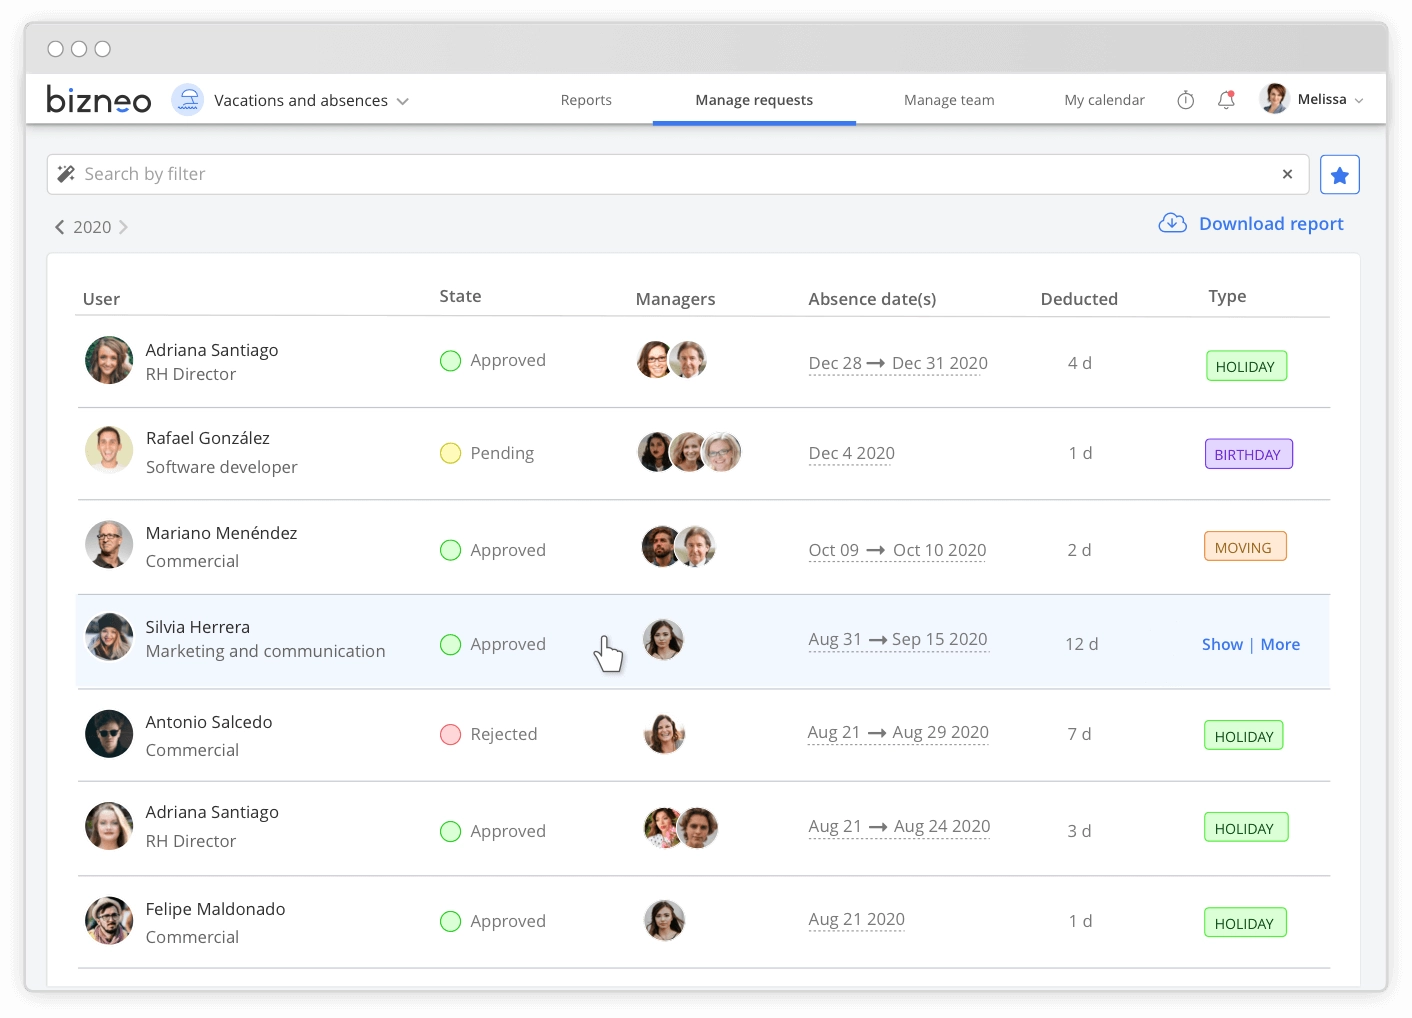Viewport: 1412px width, 1018px height.
Task: Click the Download report link
Action: 1271,224
